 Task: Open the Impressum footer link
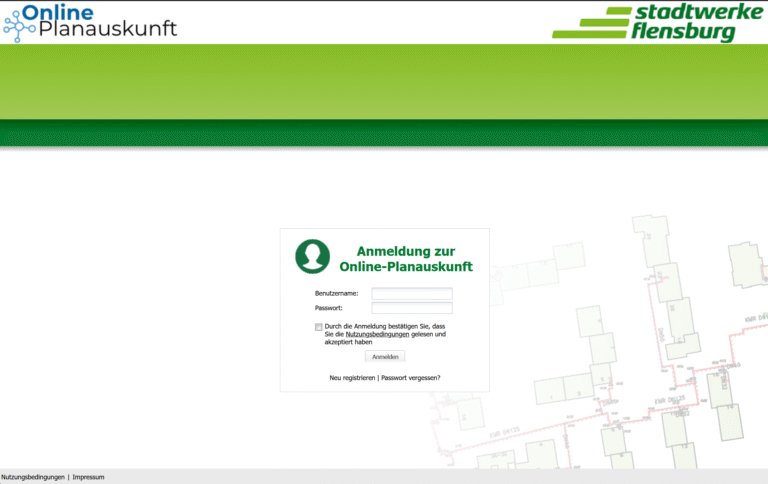(88, 477)
